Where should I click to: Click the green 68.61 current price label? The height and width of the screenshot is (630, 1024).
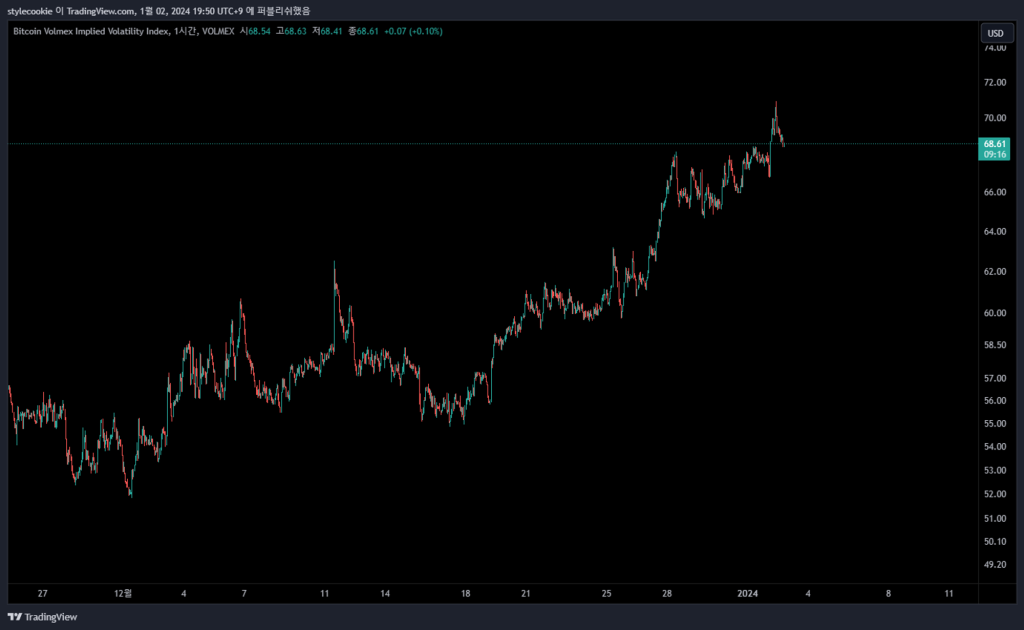pos(994,144)
